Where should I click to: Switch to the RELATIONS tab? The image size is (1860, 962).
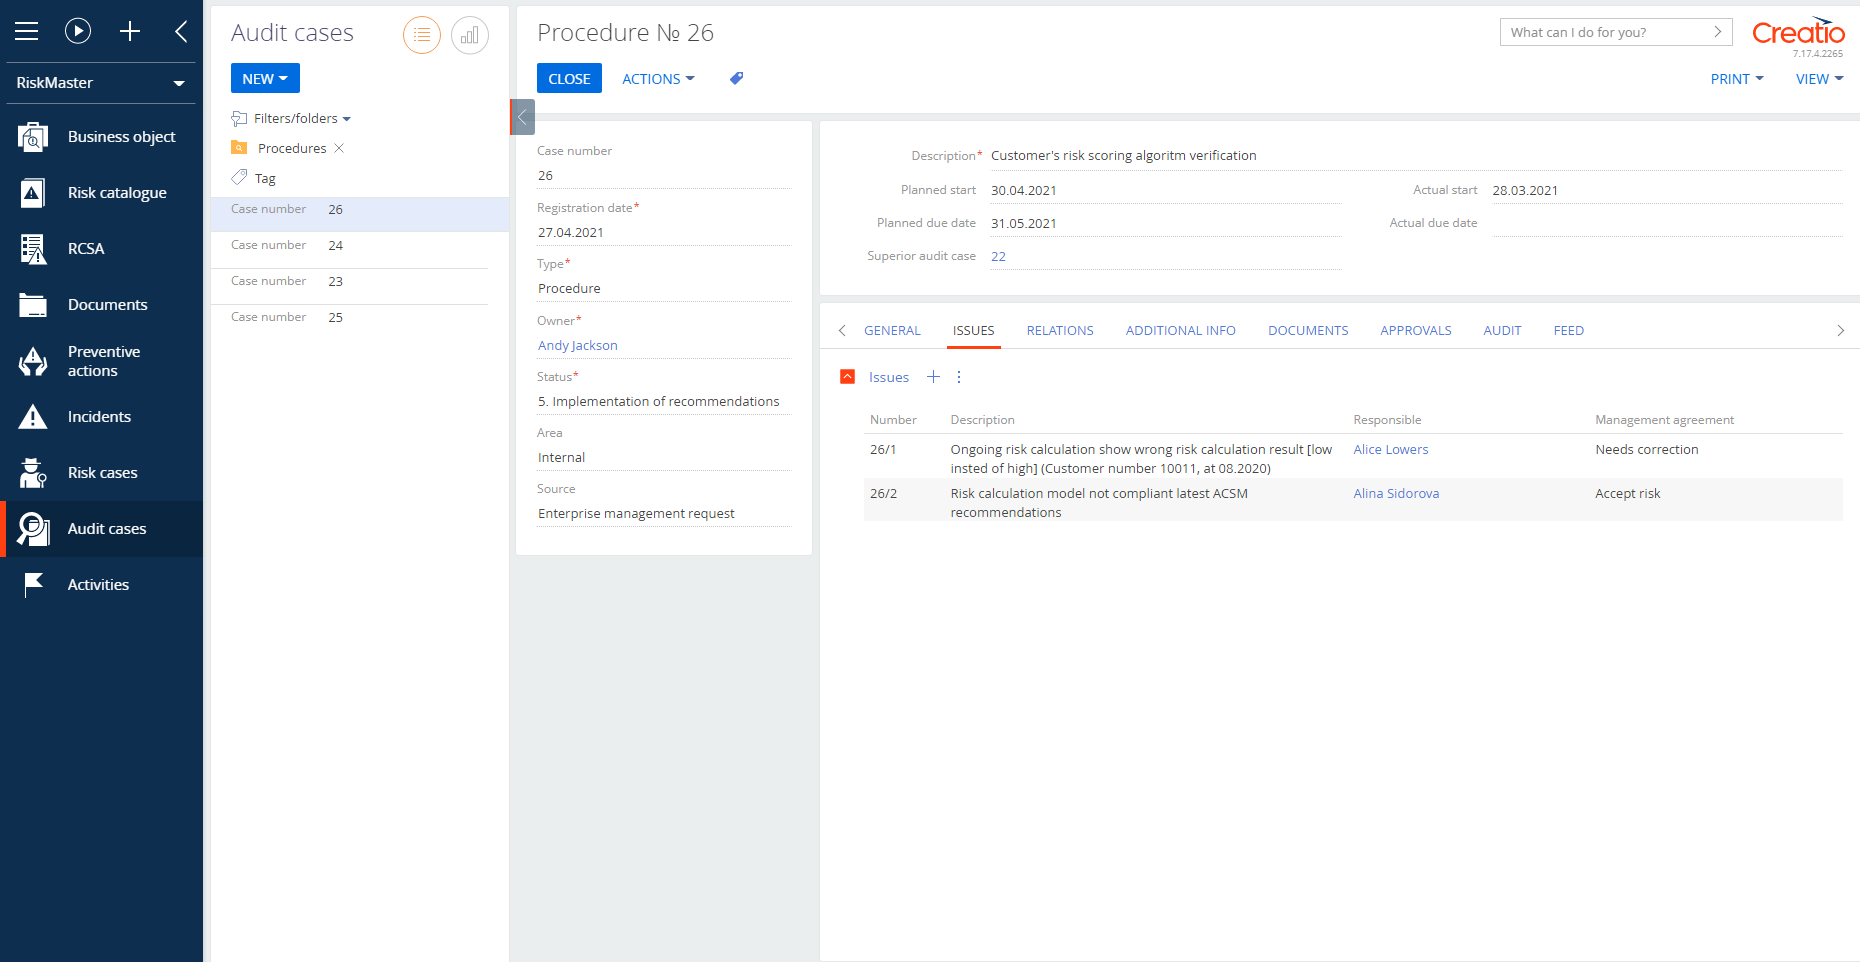click(1060, 330)
